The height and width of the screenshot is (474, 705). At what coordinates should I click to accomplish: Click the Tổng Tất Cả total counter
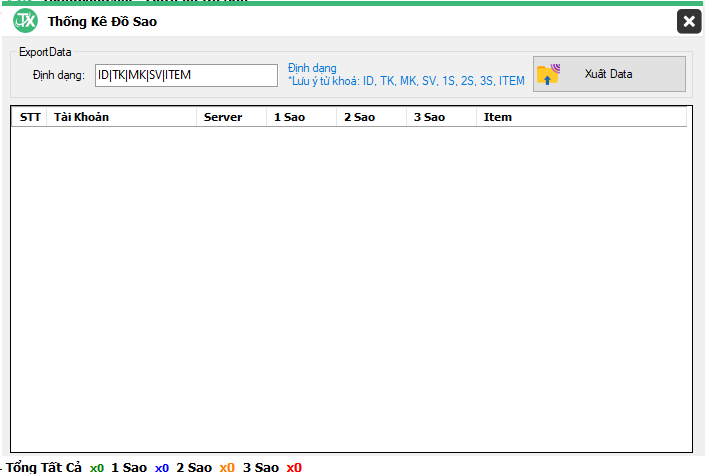point(45,467)
